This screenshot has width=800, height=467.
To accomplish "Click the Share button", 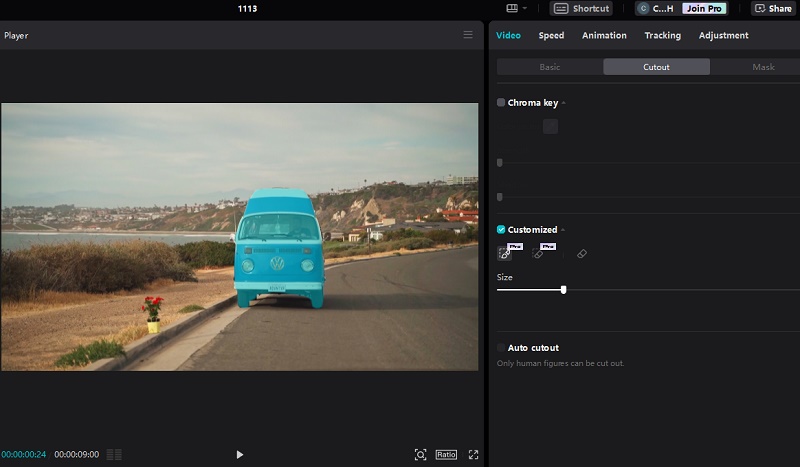I will (x=773, y=8).
